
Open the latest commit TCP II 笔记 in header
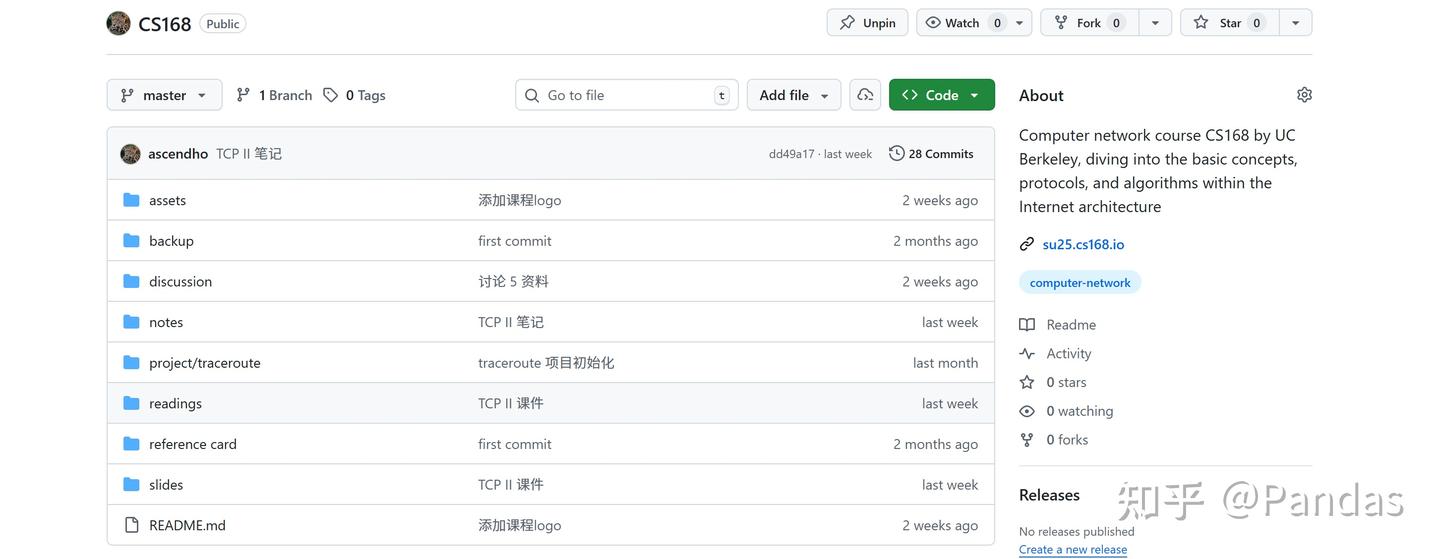point(249,154)
